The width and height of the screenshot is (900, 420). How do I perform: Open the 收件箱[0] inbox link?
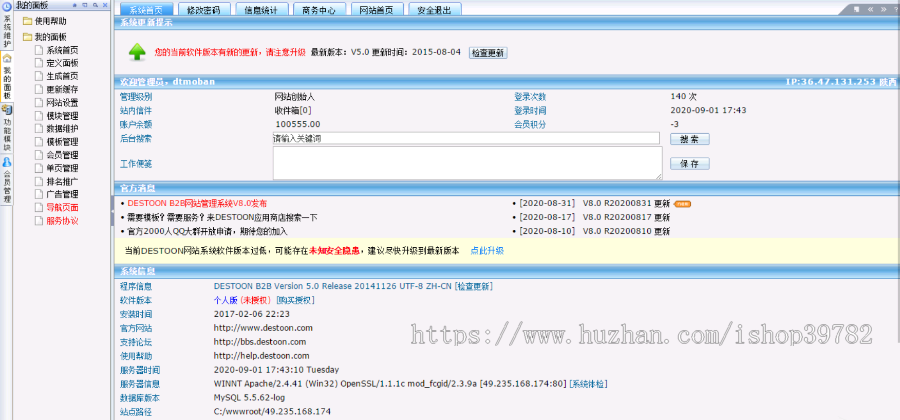pyautogui.click(x=293, y=110)
